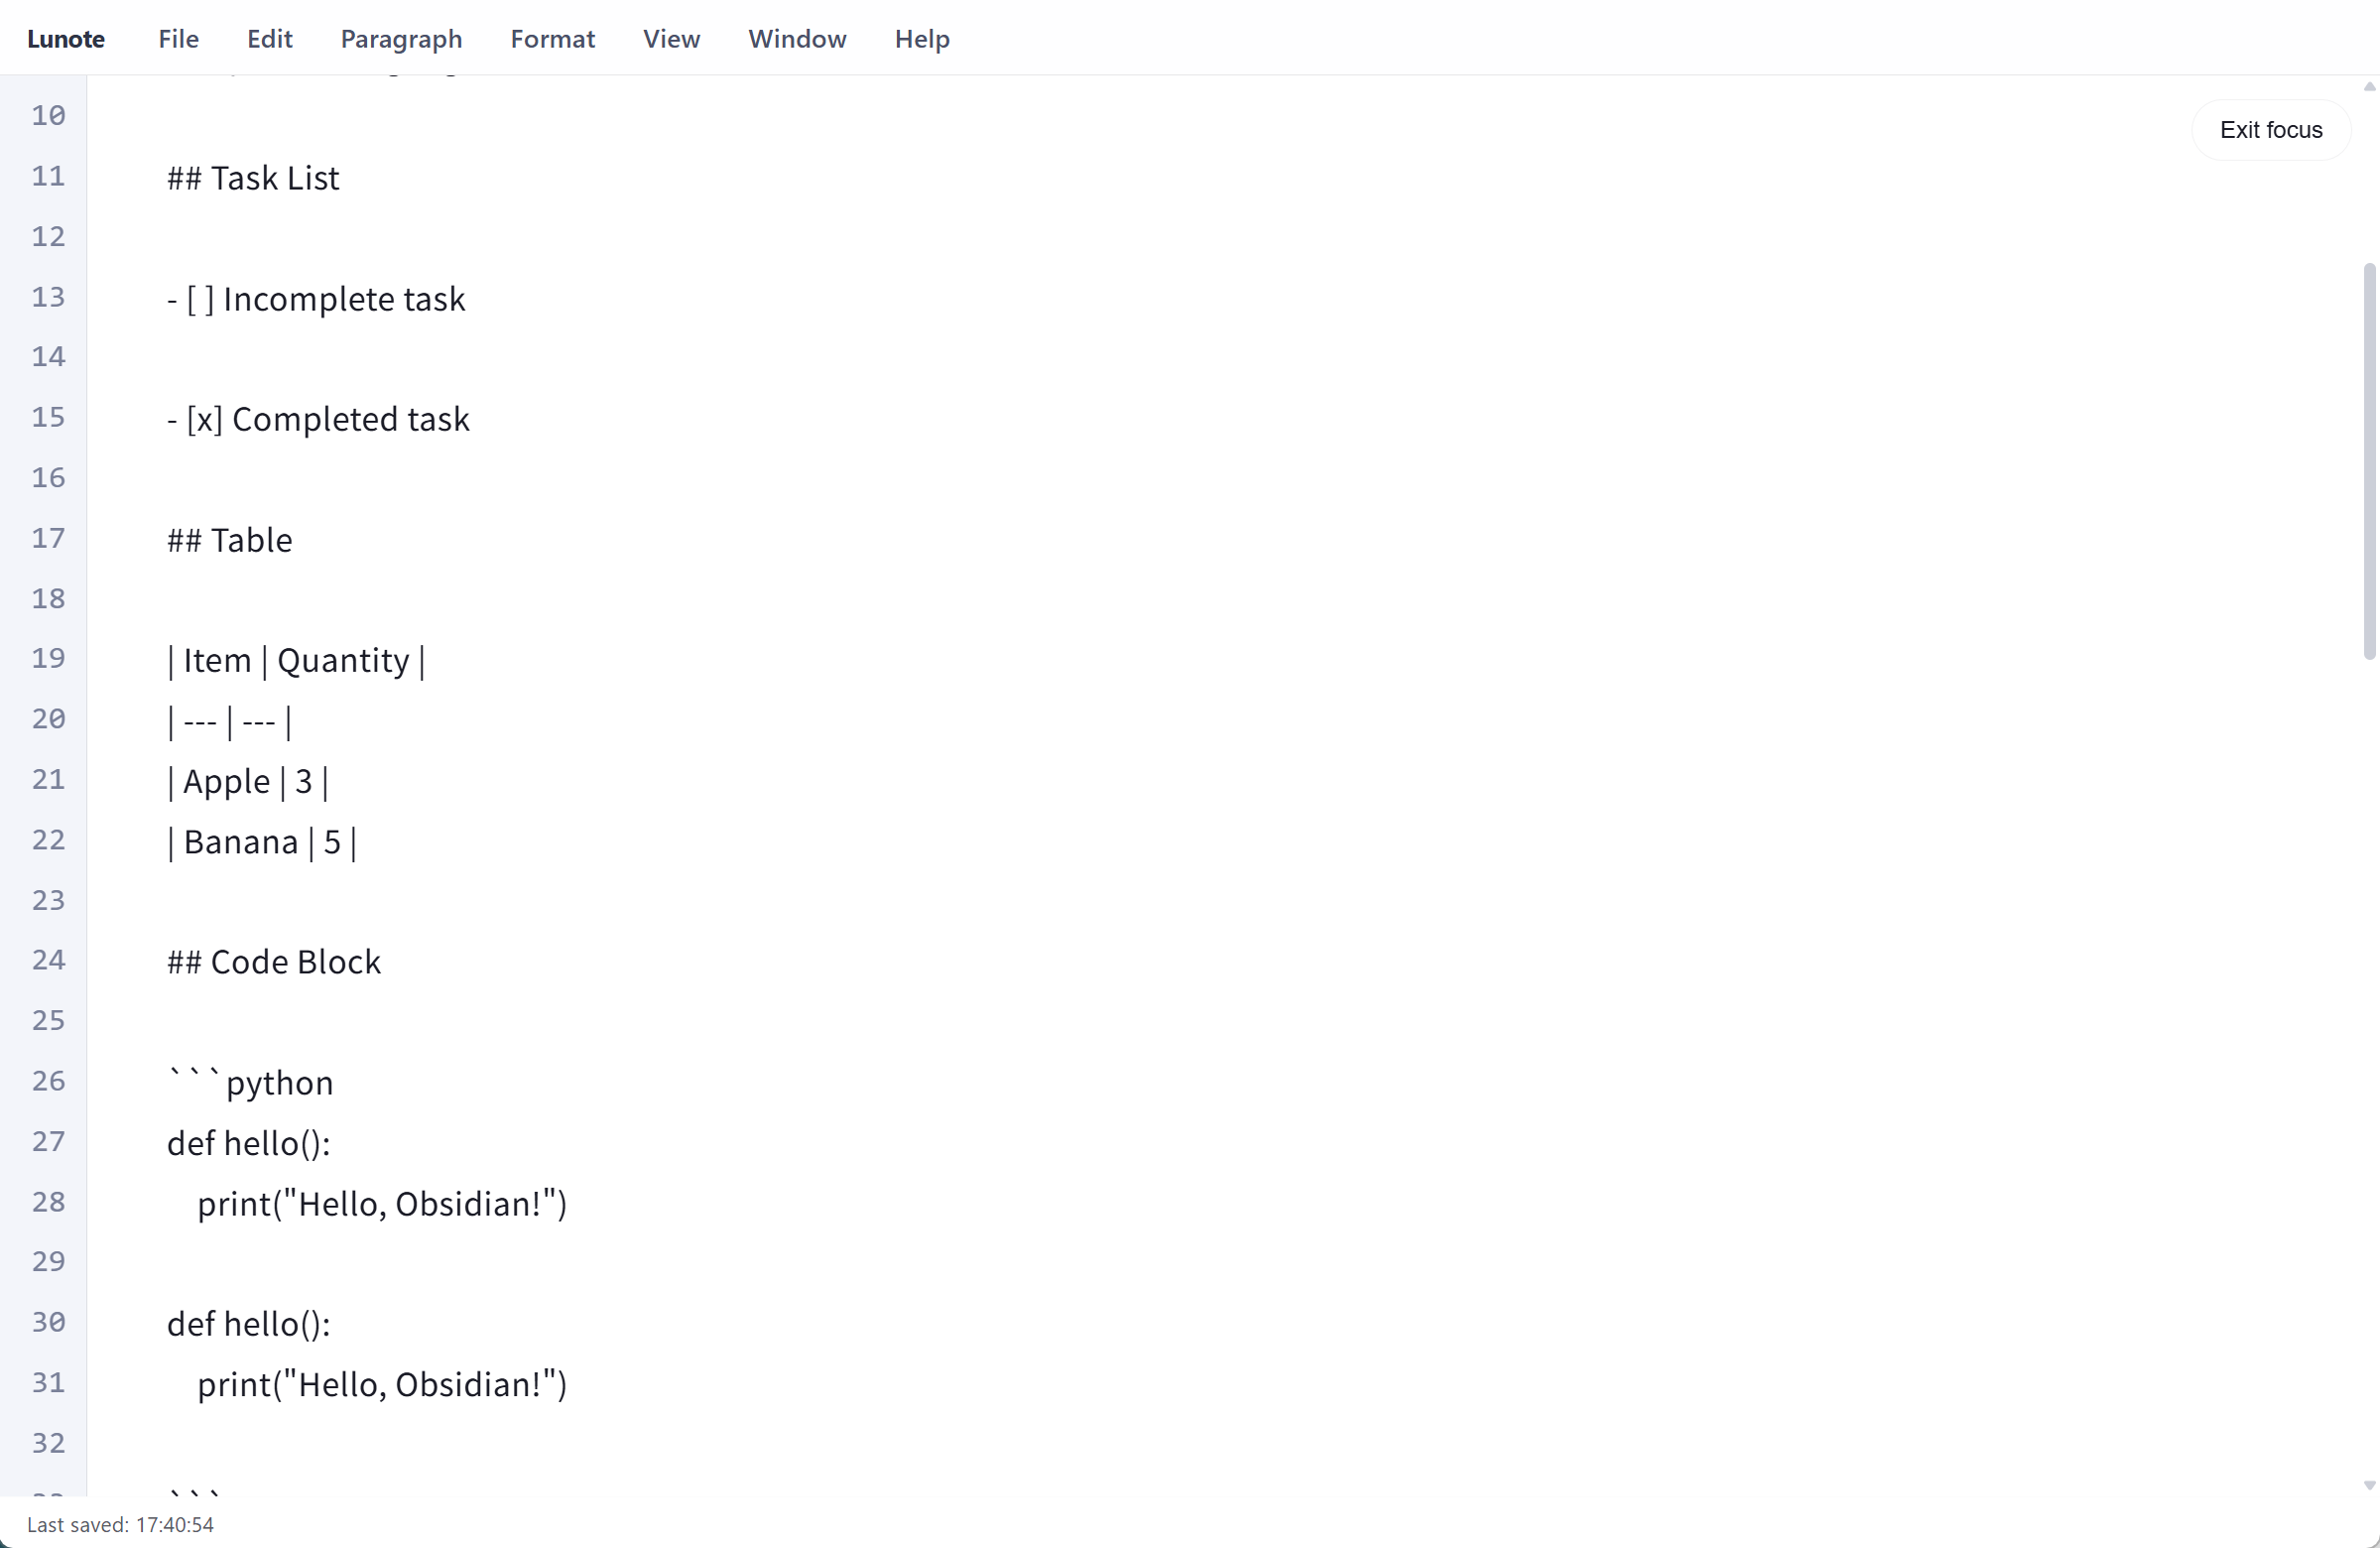Viewport: 2380px width, 1548px height.
Task: Click the vertical scrollbar thumb
Action: click(x=2368, y=461)
